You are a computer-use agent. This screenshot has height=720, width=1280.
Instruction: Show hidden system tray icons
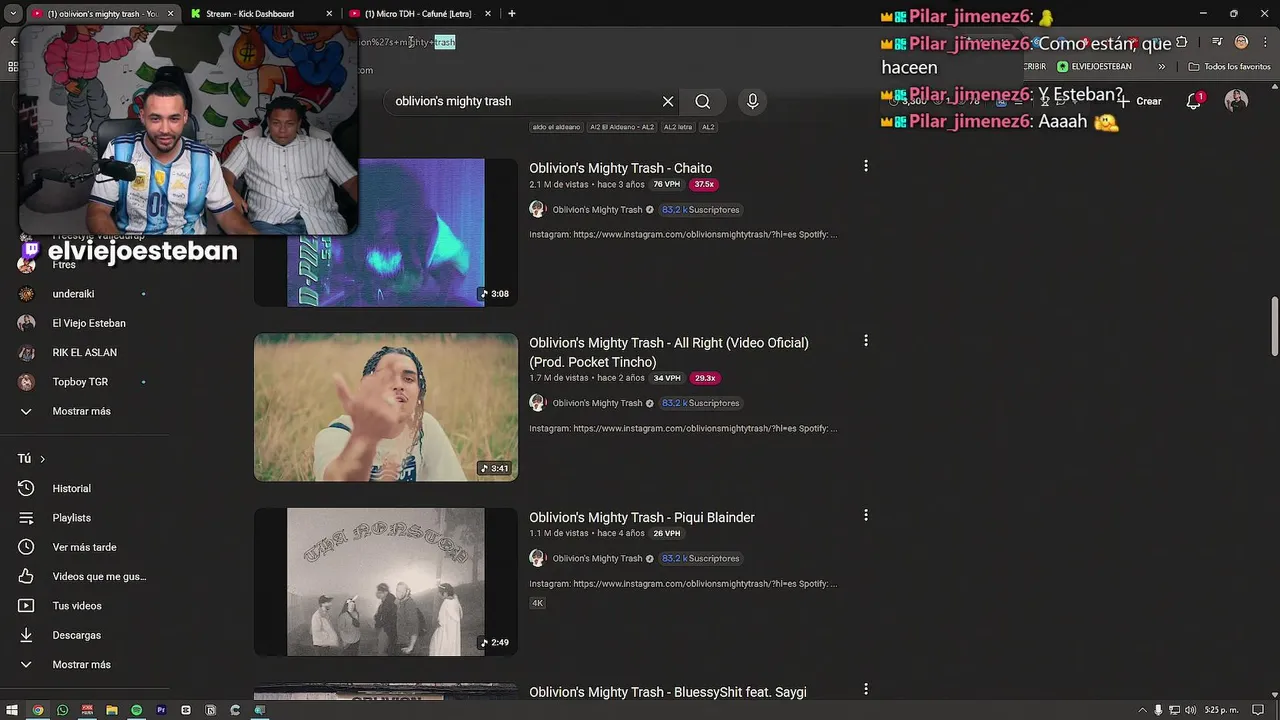click(1143, 710)
